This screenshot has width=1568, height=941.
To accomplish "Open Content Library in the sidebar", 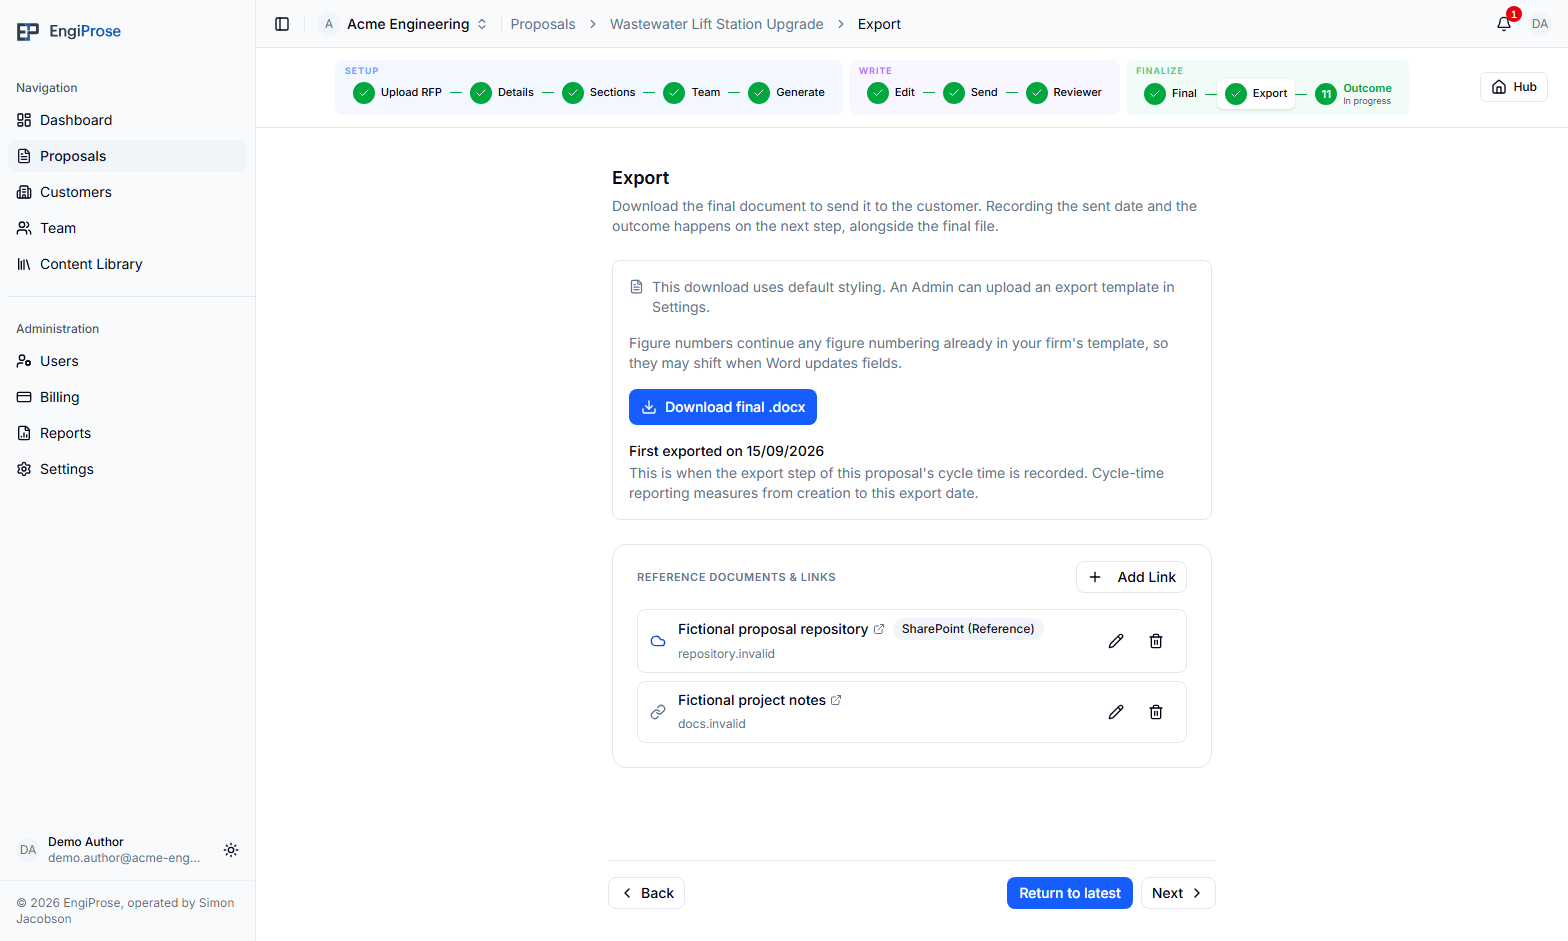I will [x=127, y=264].
